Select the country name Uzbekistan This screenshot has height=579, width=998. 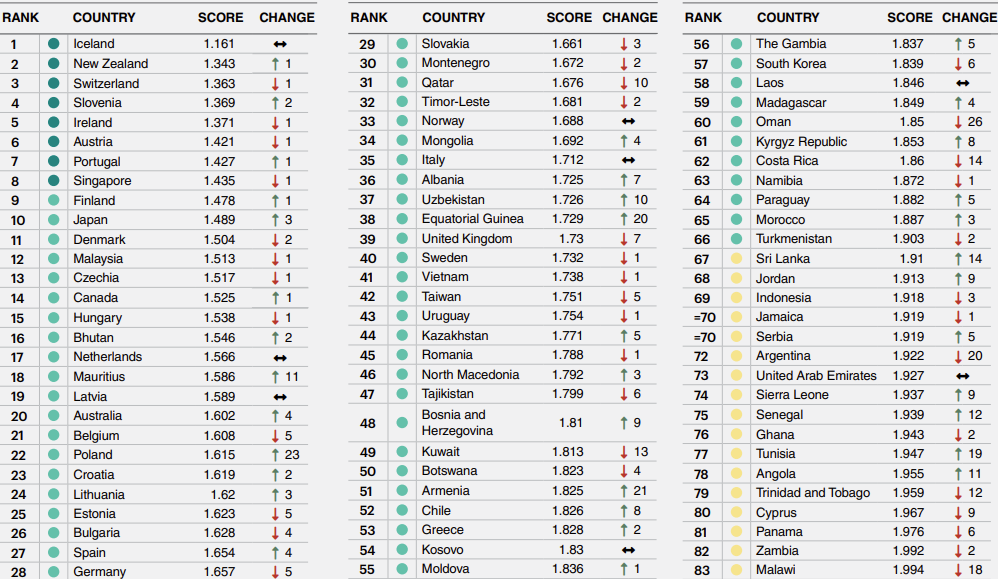pyautogui.click(x=453, y=200)
